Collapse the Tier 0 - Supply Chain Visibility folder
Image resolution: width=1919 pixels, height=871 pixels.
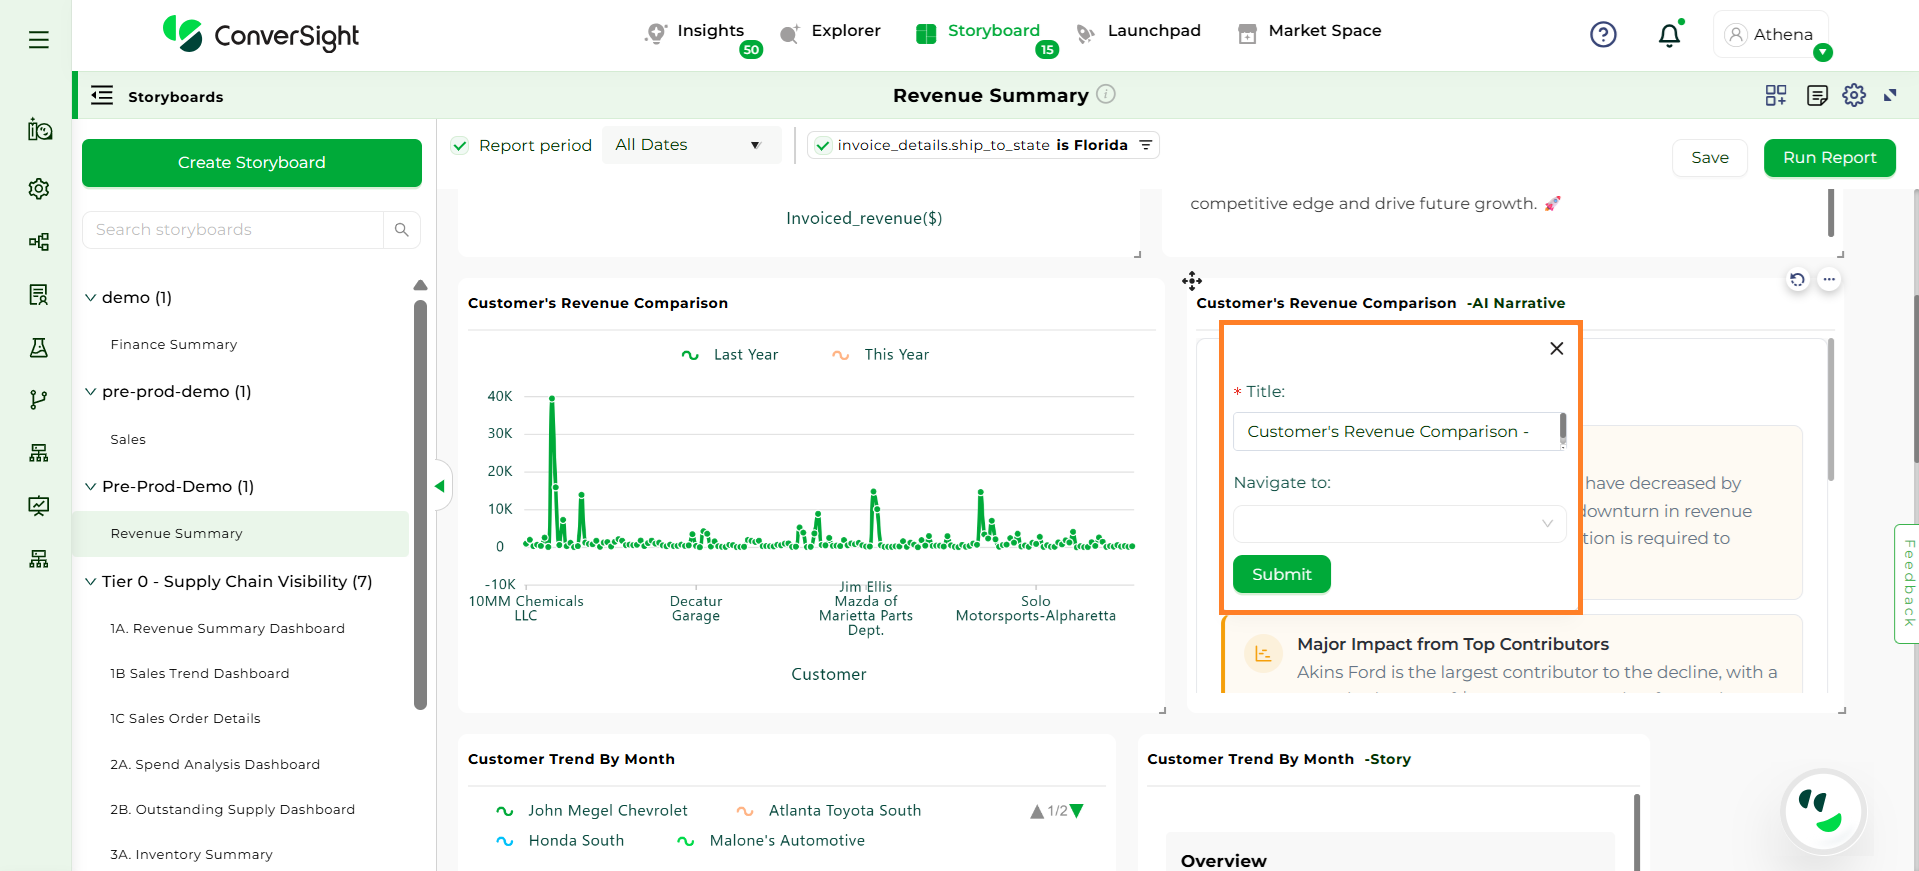(91, 582)
